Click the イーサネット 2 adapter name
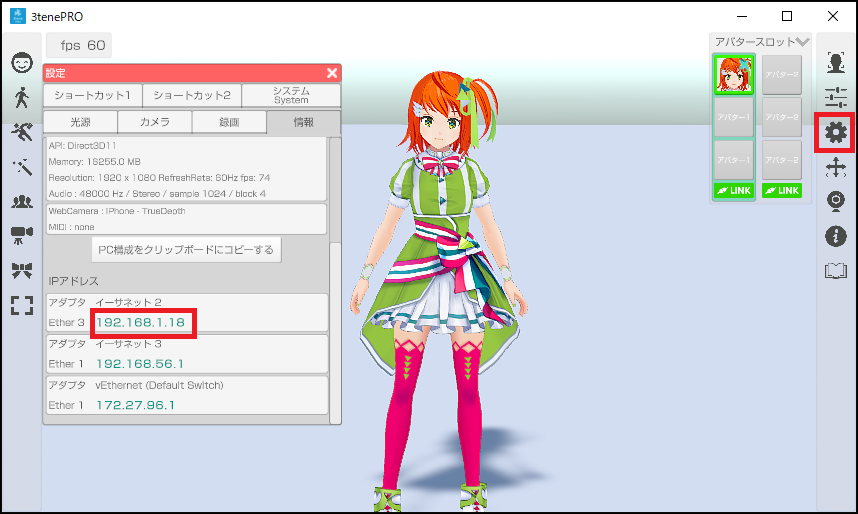 (x=129, y=302)
